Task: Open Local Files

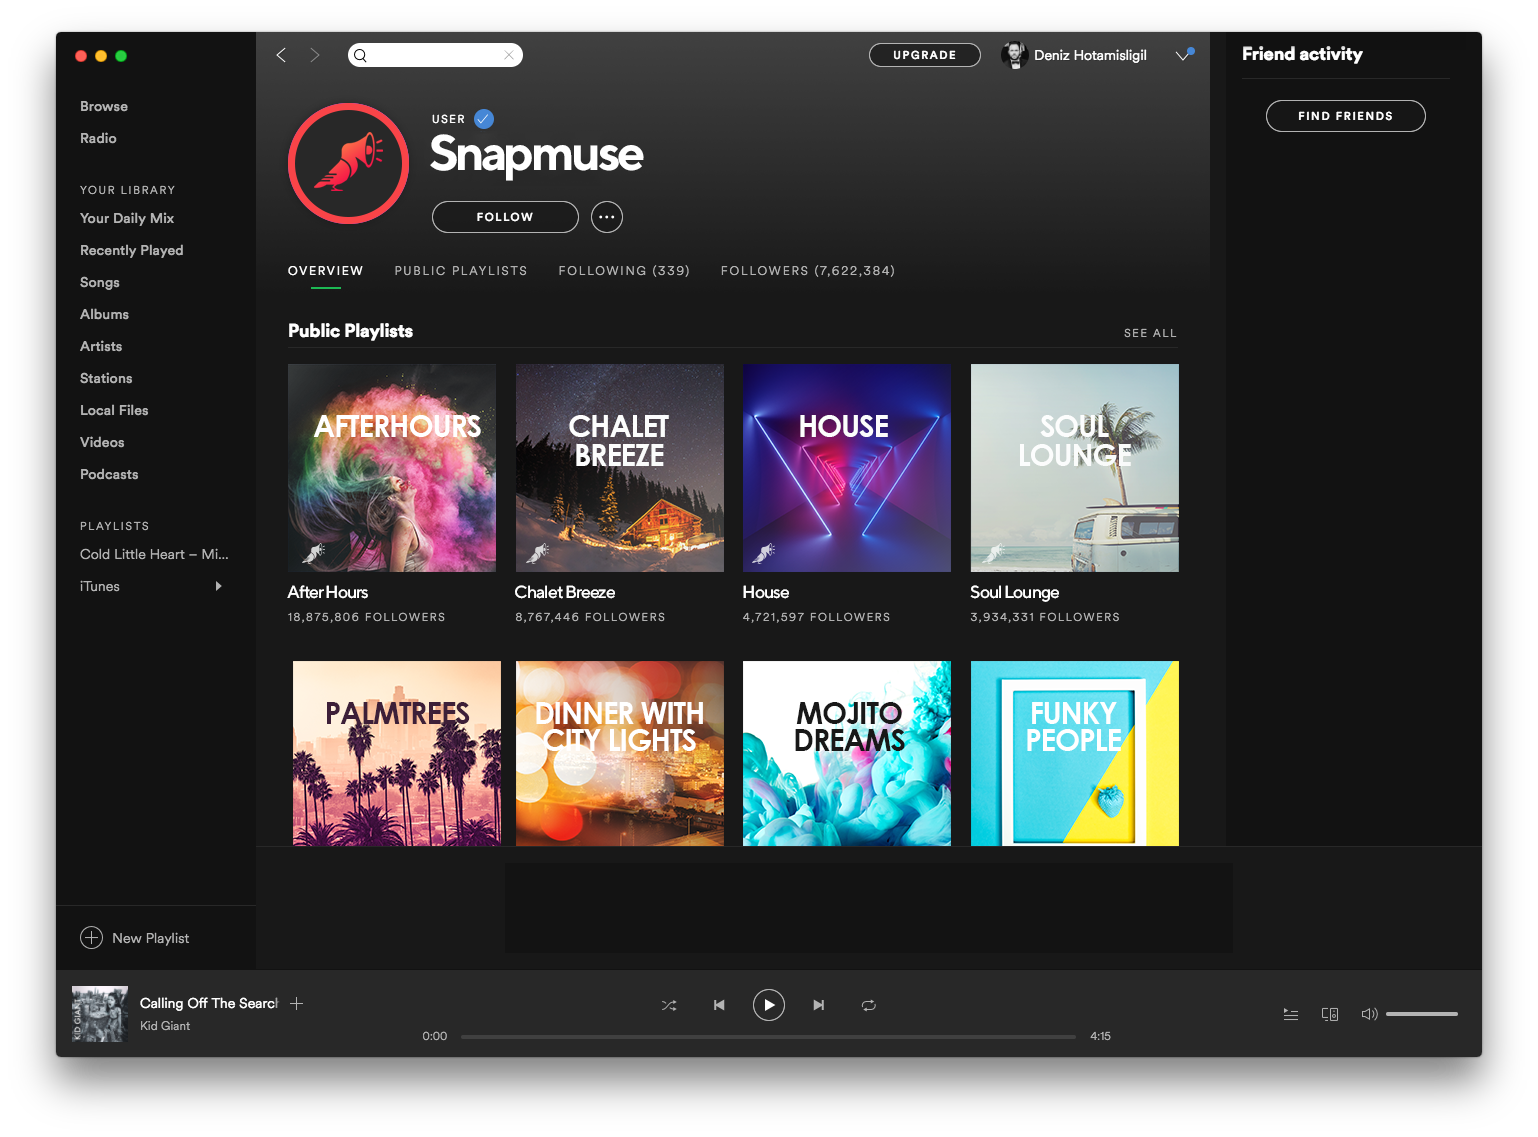Action: 114,410
